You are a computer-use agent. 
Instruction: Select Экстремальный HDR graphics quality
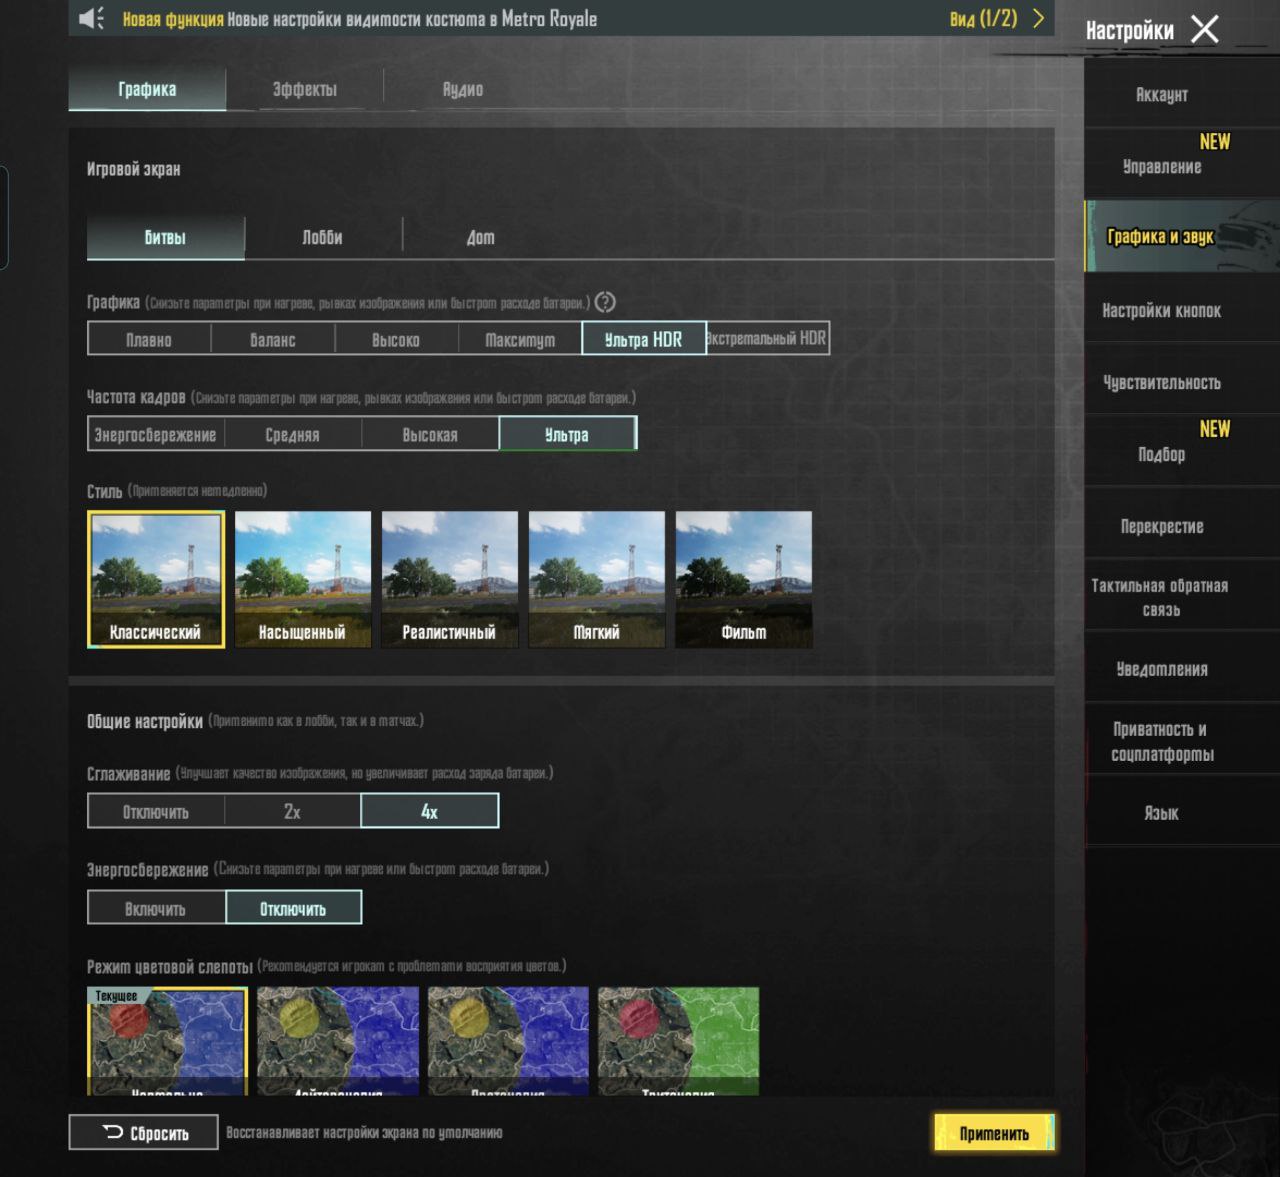(x=767, y=338)
